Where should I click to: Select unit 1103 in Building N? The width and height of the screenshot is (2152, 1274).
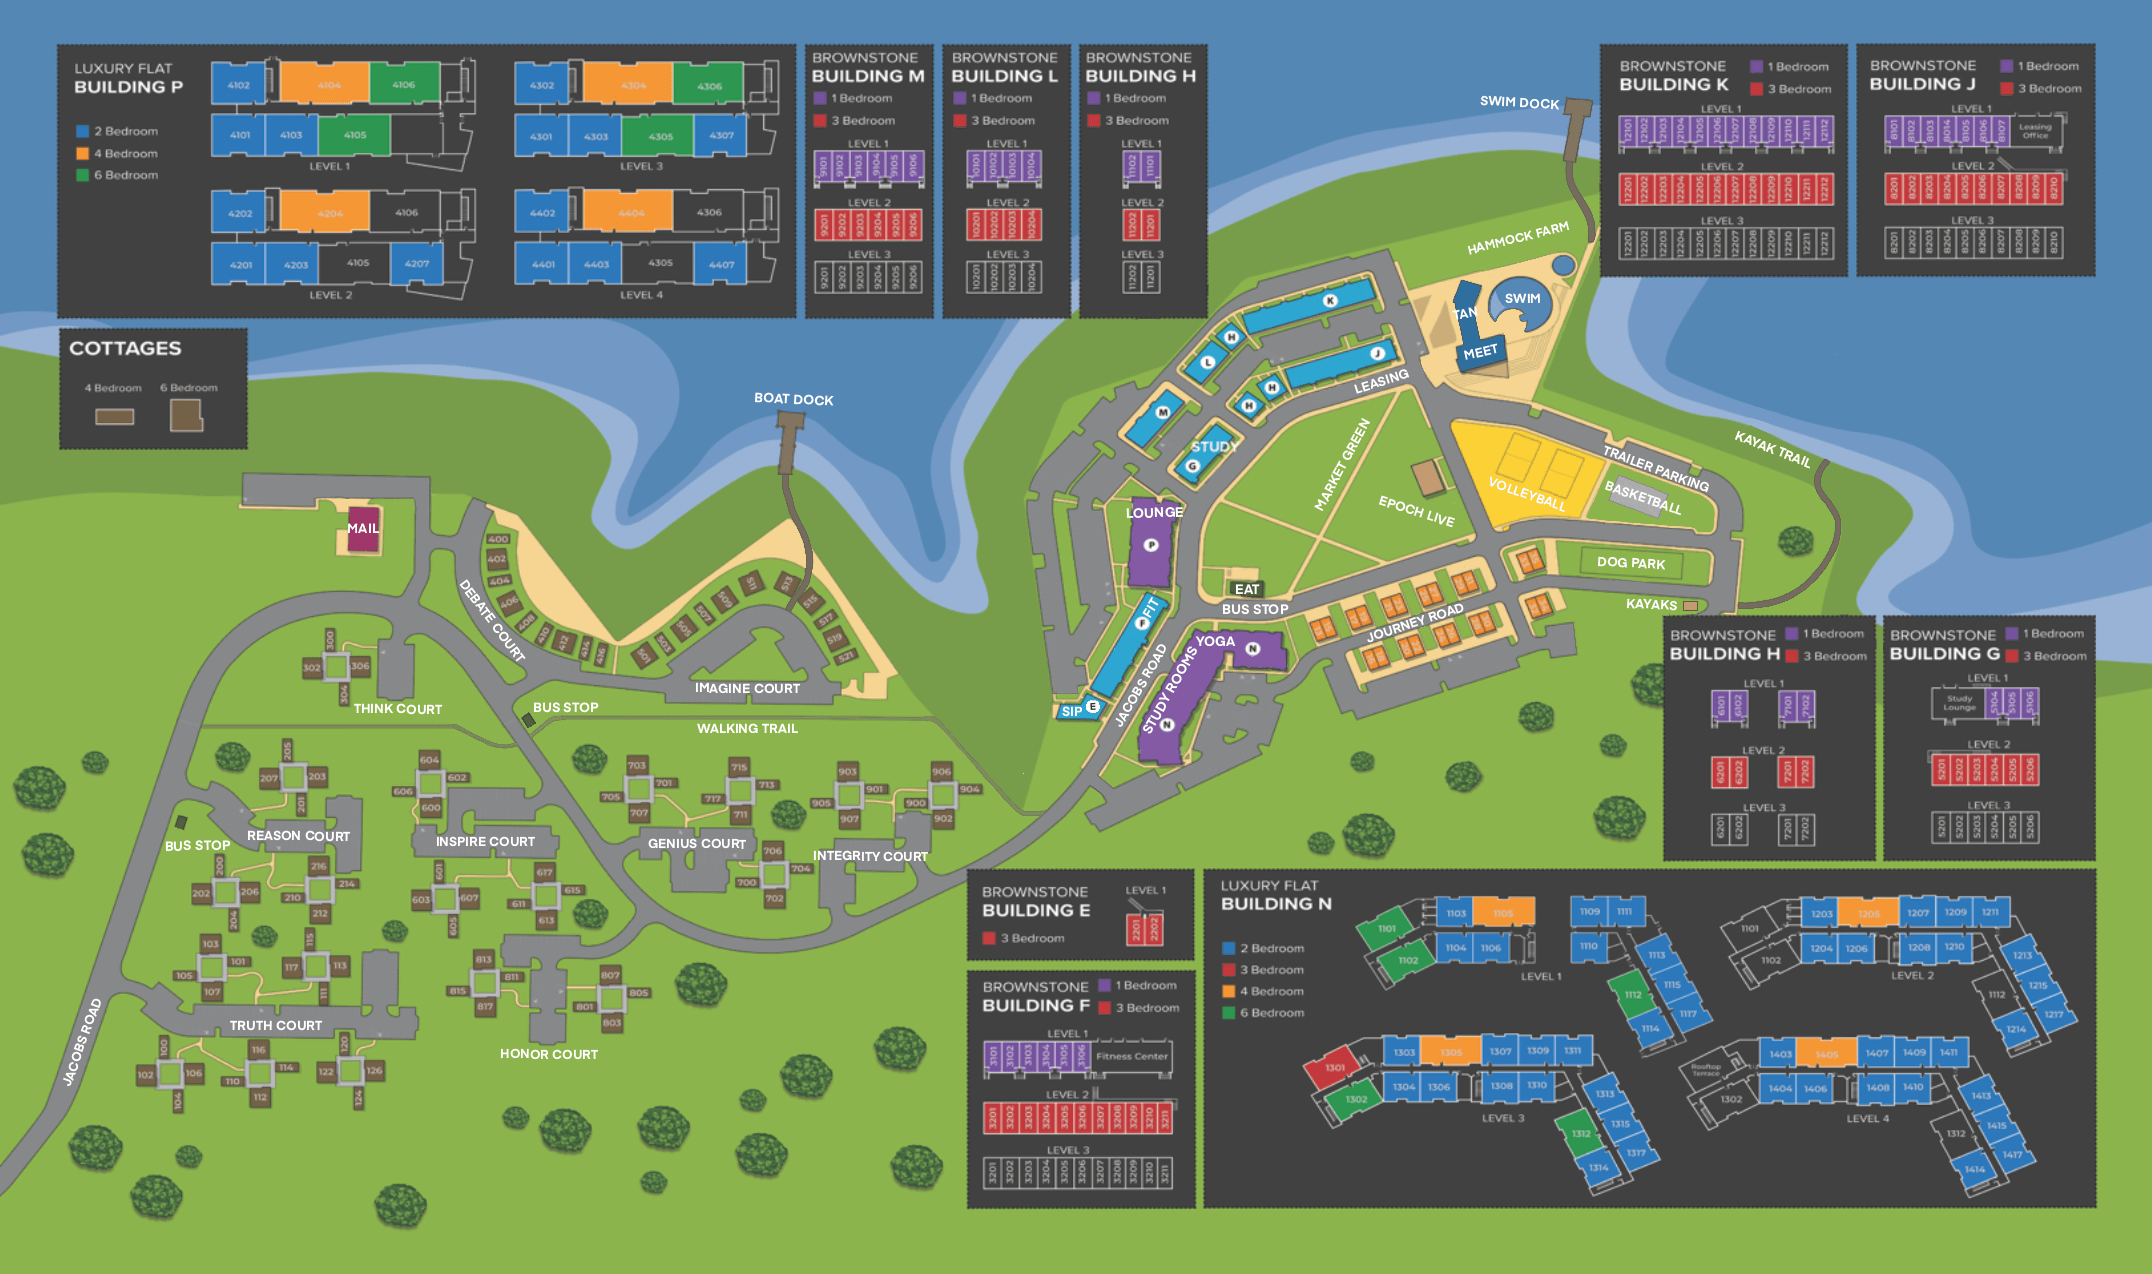click(x=1455, y=913)
